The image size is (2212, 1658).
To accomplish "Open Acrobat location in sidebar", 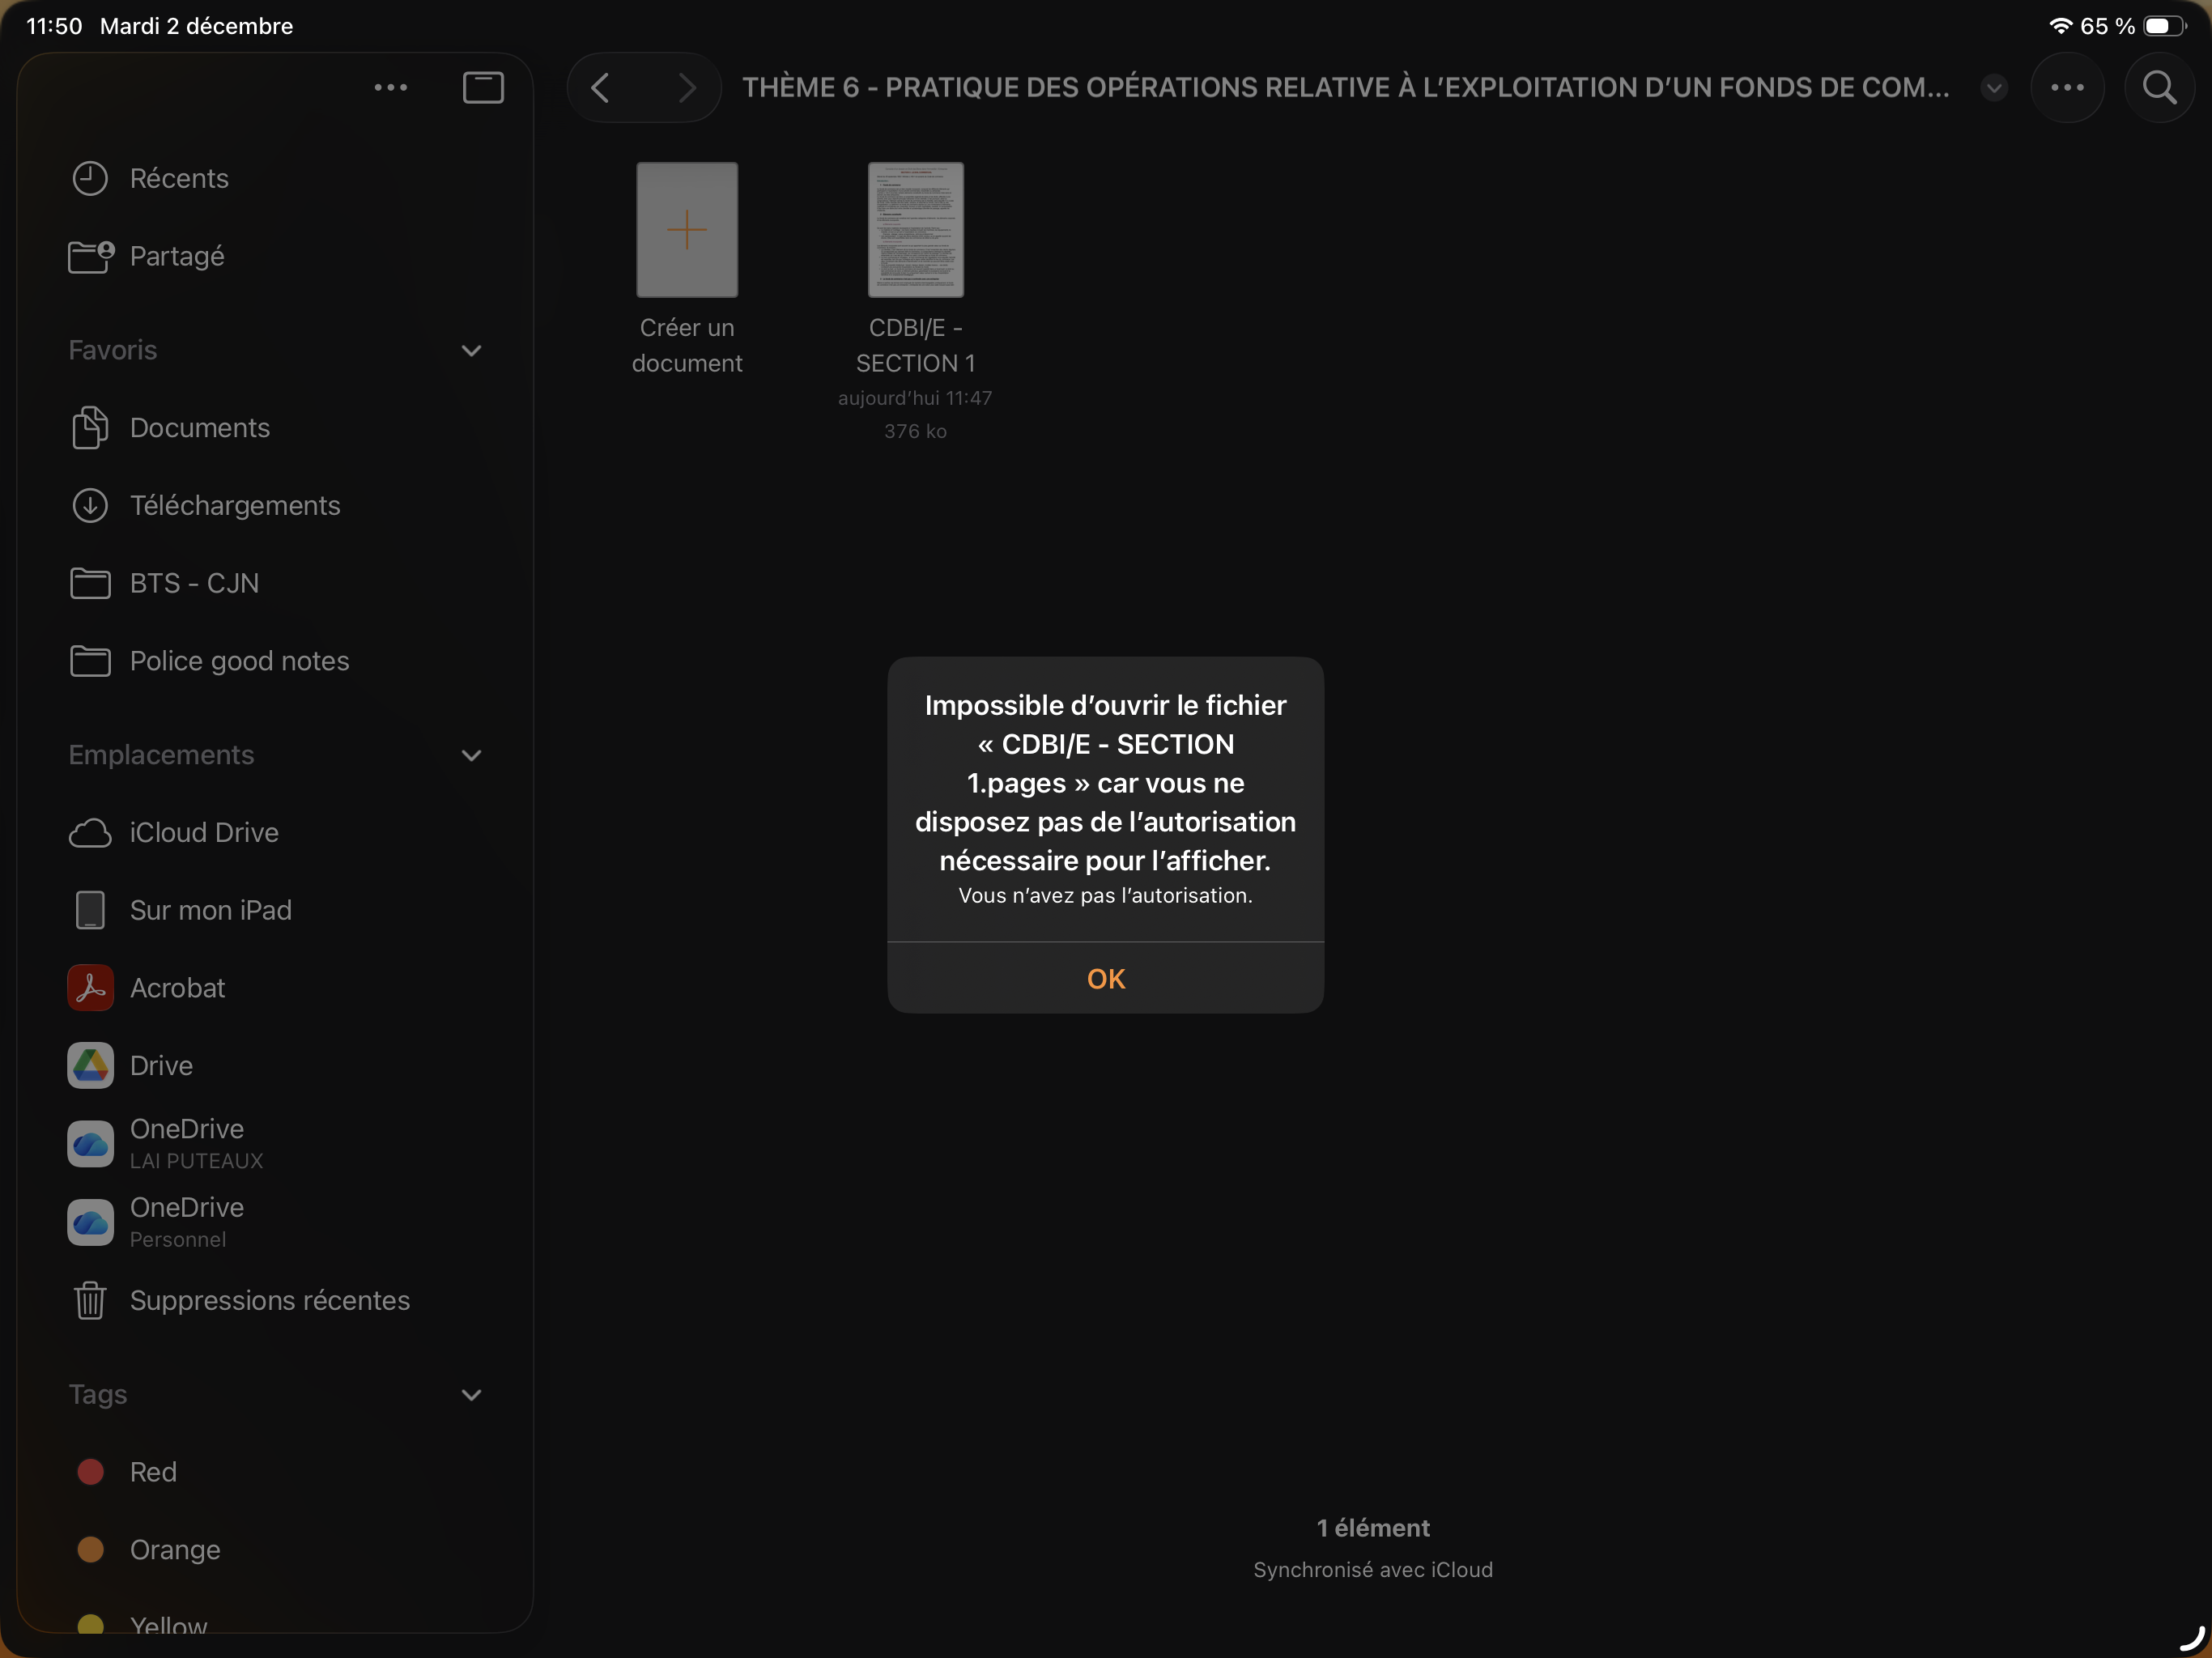I will pyautogui.click(x=177, y=988).
